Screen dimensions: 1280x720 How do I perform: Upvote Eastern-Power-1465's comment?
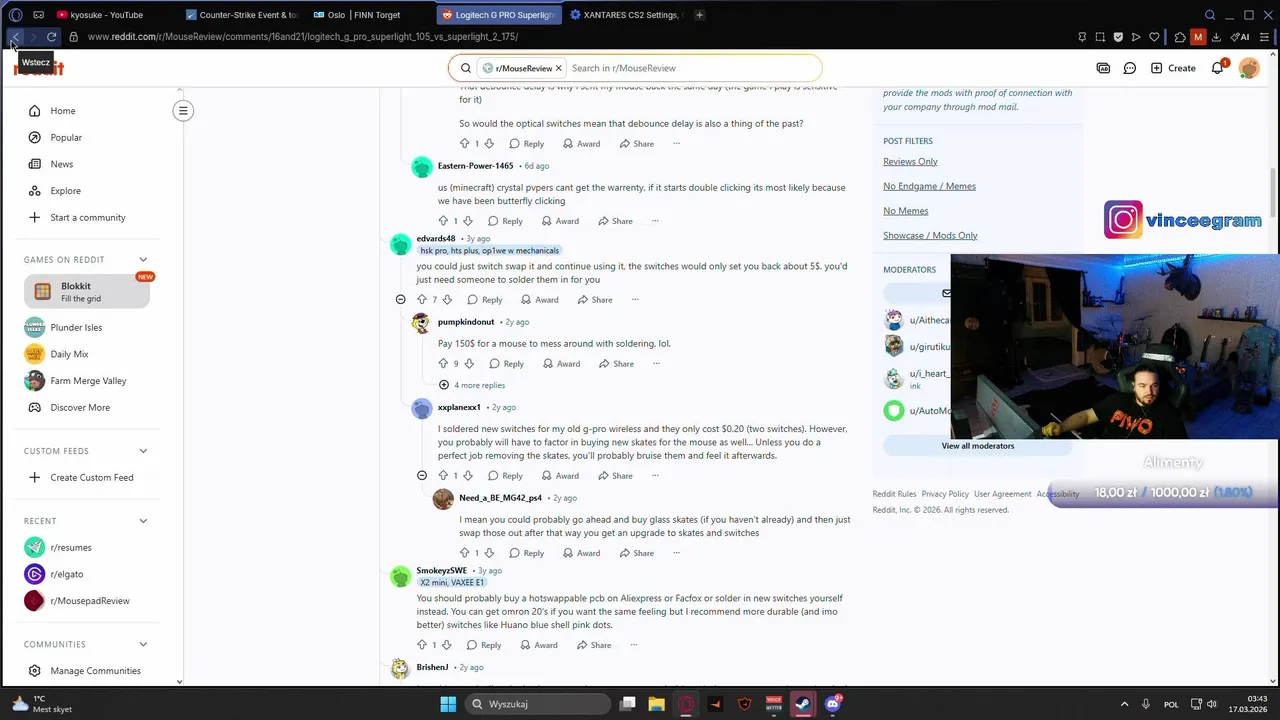point(443,221)
